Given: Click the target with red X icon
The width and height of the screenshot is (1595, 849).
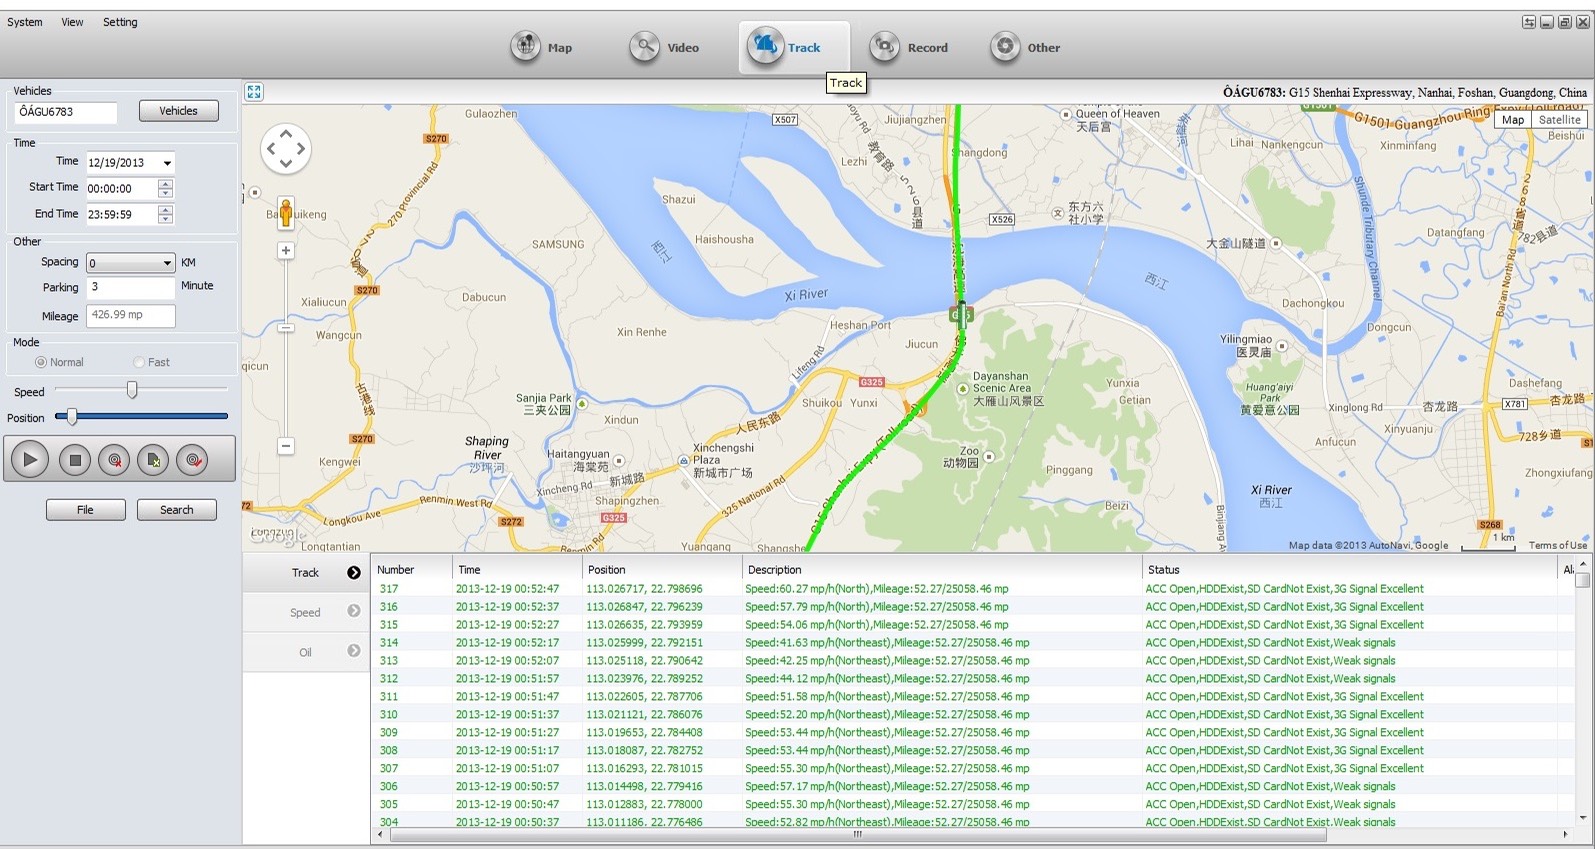Looking at the screenshot, I should 115,460.
